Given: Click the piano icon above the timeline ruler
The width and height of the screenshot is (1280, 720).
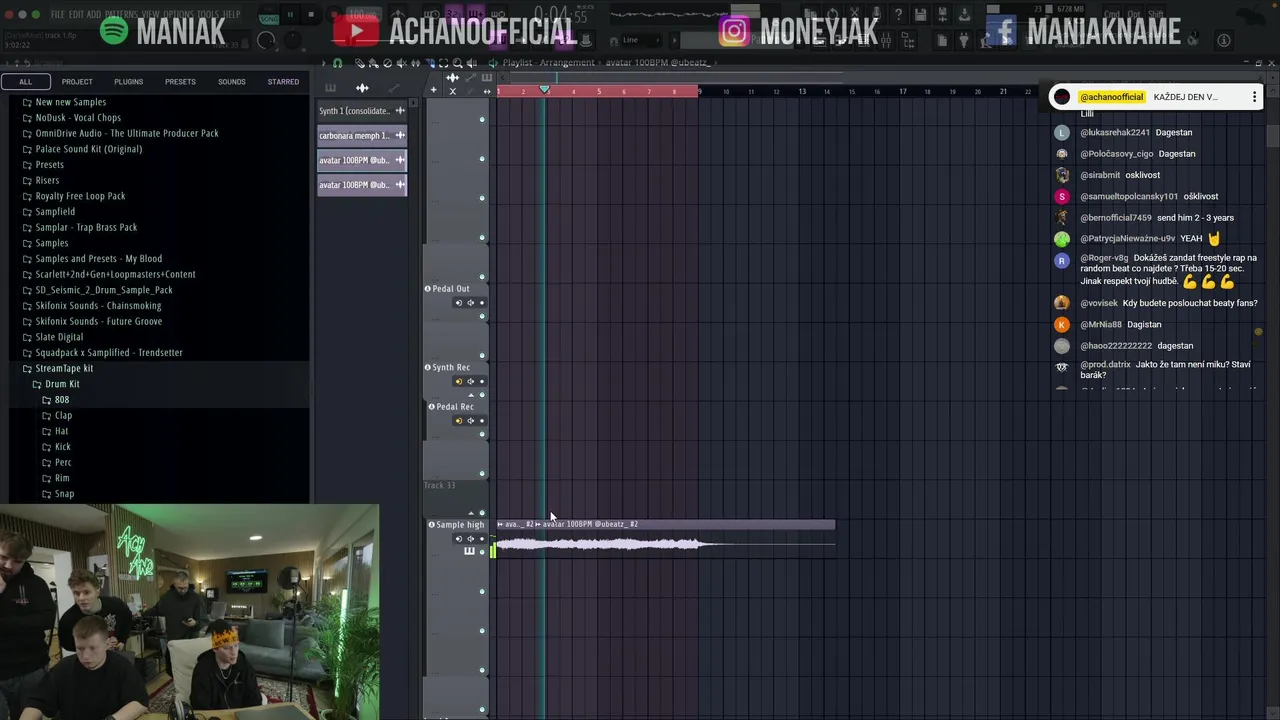Looking at the screenshot, I should pos(487,78).
